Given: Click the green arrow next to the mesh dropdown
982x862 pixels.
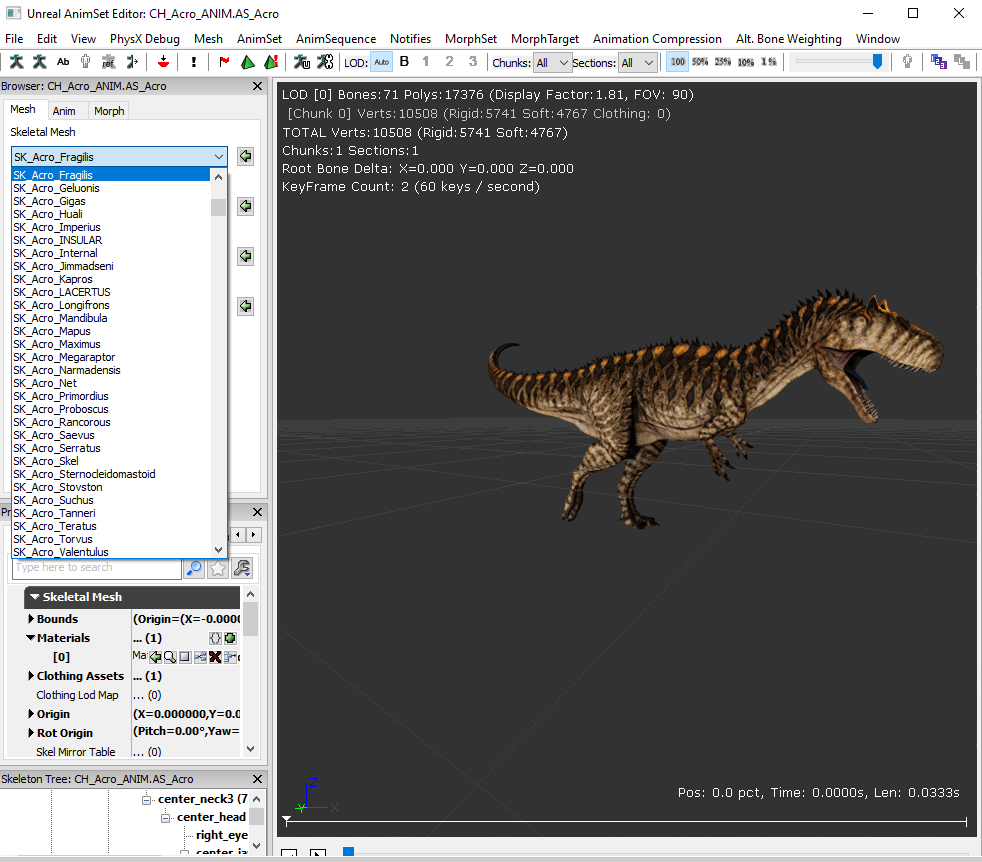Looking at the screenshot, I should click(x=245, y=157).
